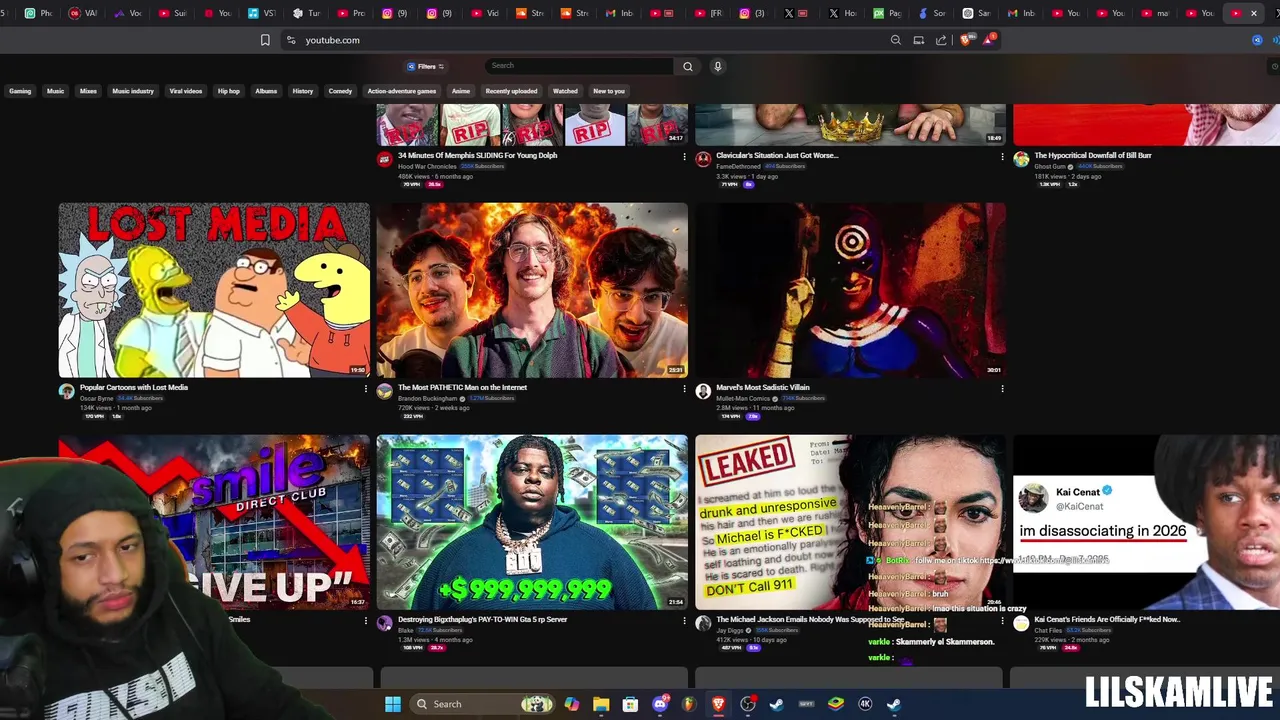Switch to the VST browser tab
This screenshot has width=1280, height=720.
tap(262, 13)
